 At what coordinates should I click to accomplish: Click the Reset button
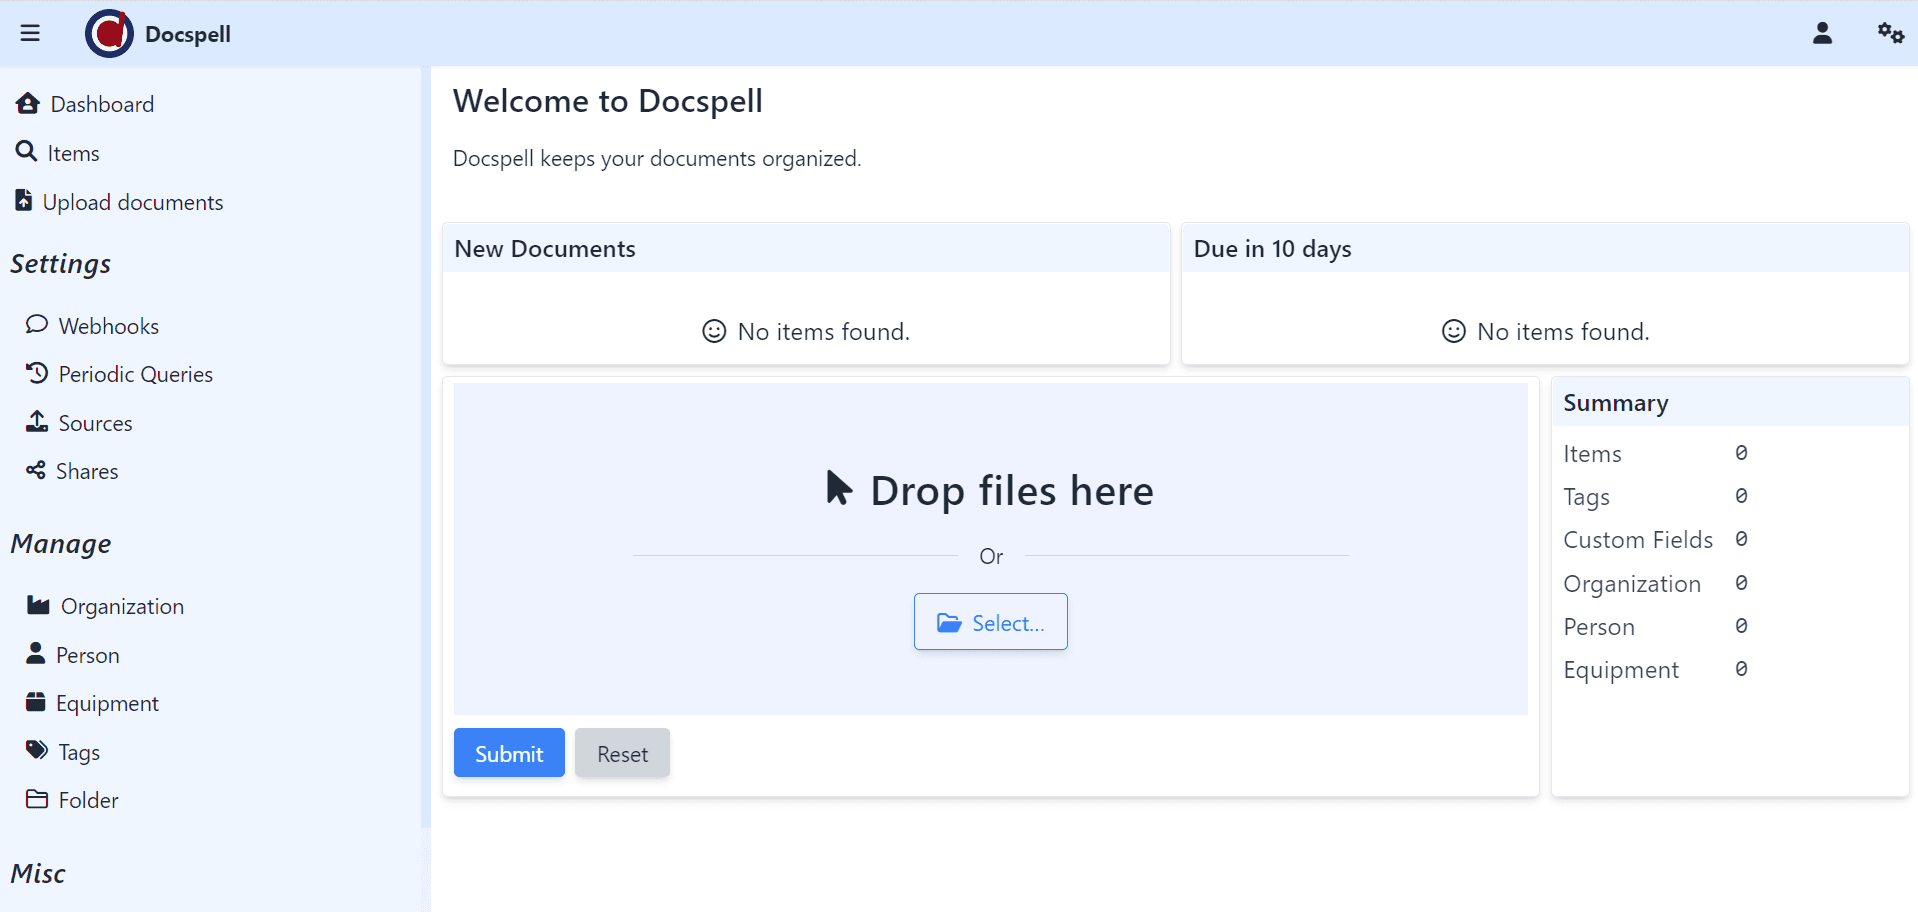tap(622, 753)
